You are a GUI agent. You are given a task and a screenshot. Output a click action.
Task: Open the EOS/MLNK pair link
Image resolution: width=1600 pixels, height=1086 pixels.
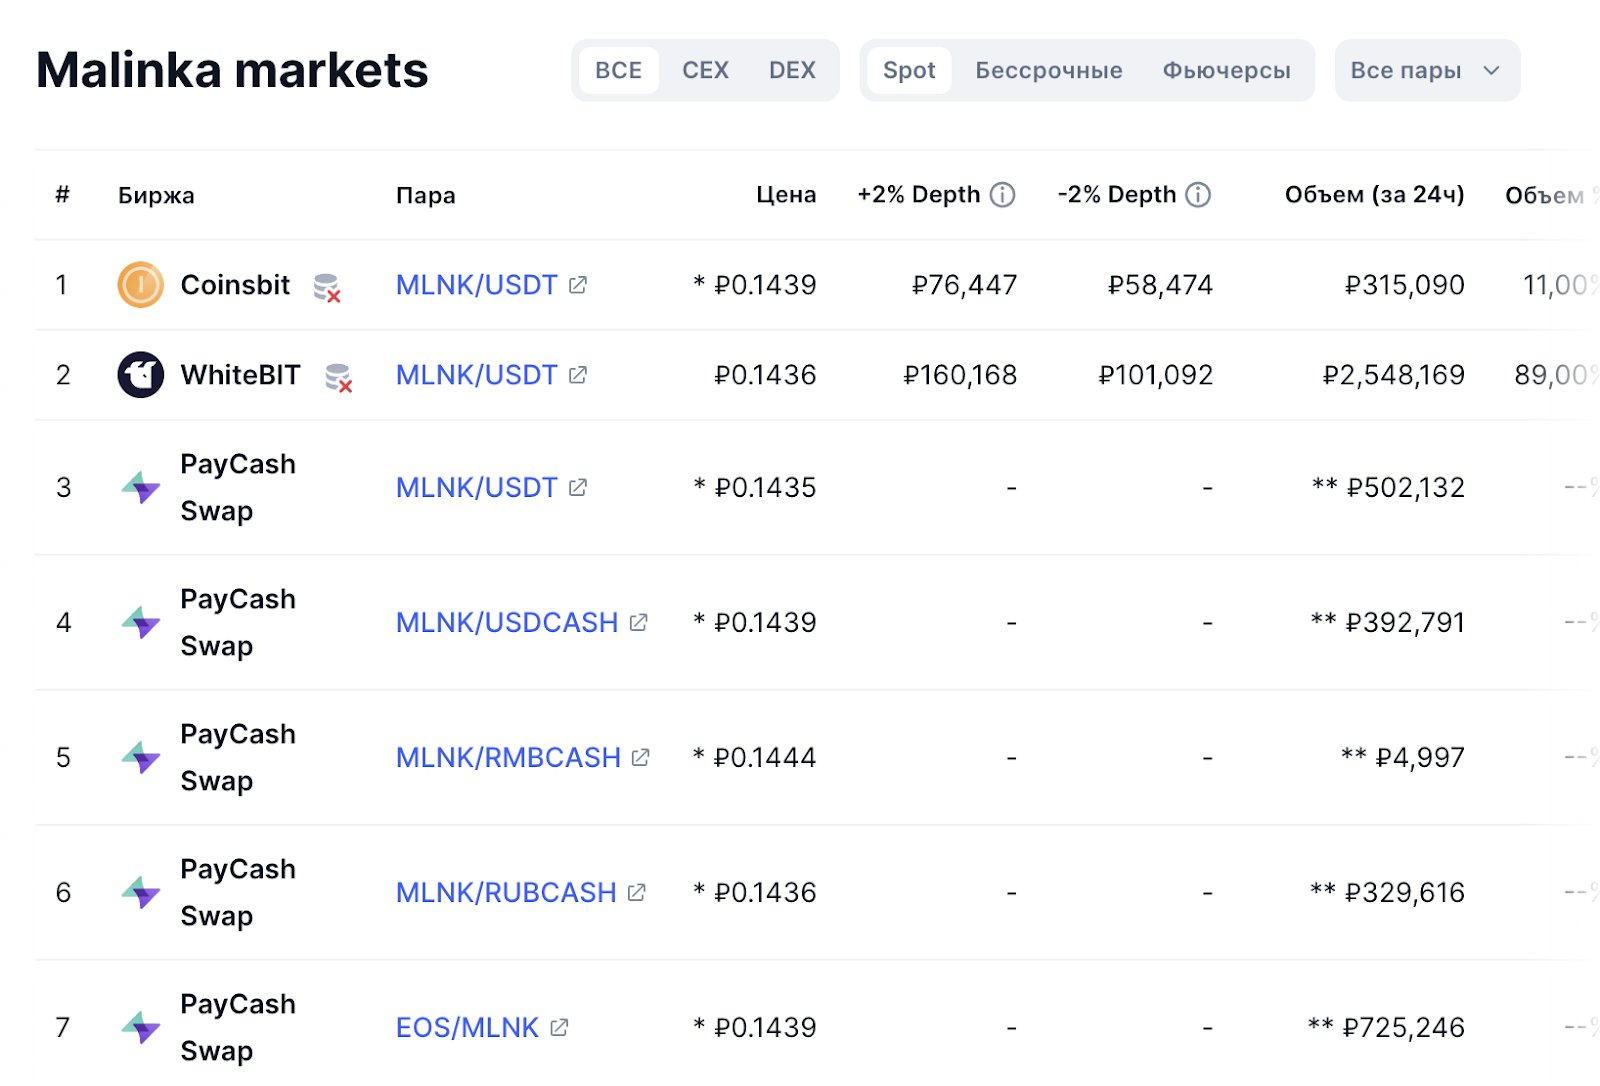click(x=467, y=1027)
